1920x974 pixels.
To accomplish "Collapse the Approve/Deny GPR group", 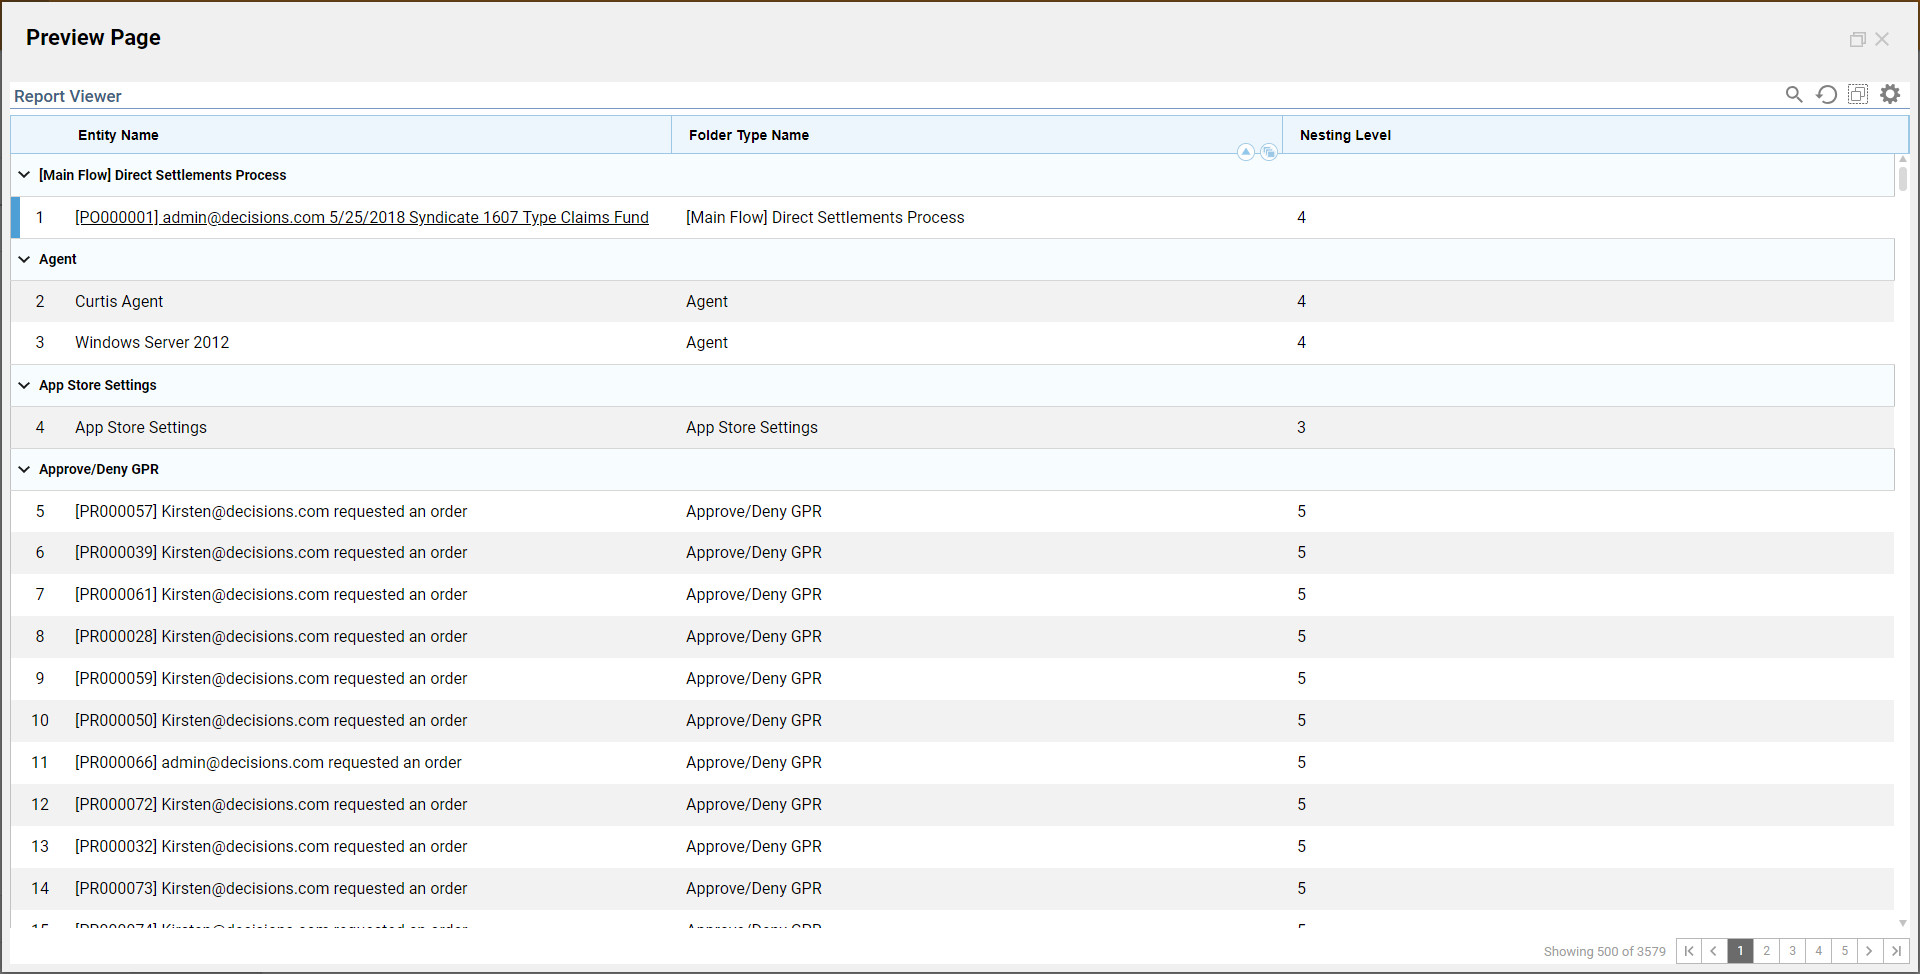I will 24,469.
